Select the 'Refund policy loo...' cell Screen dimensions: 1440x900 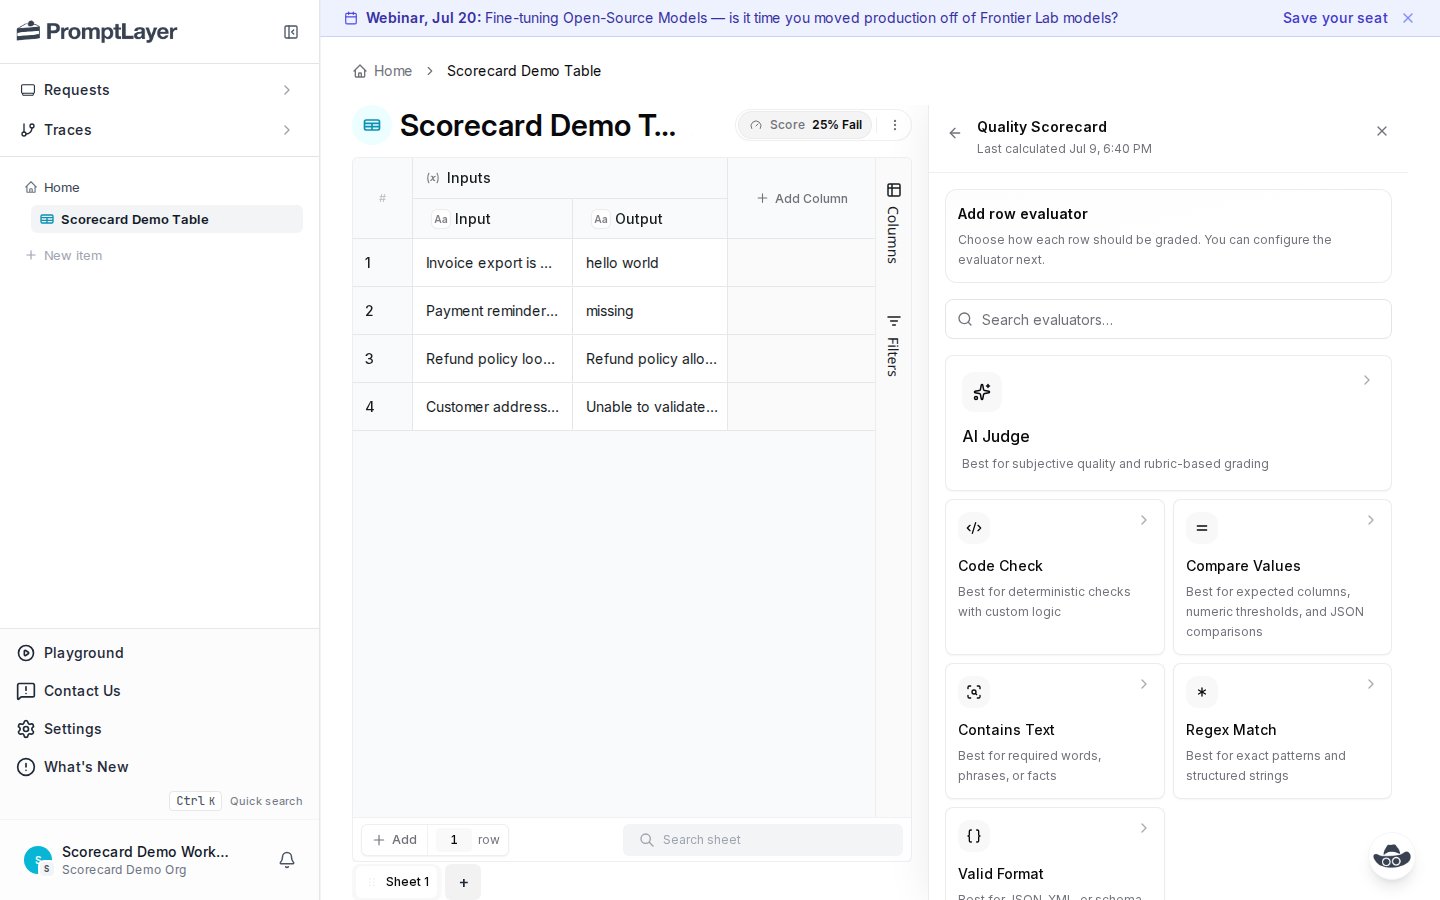pyautogui.click(x=492, y=359)
